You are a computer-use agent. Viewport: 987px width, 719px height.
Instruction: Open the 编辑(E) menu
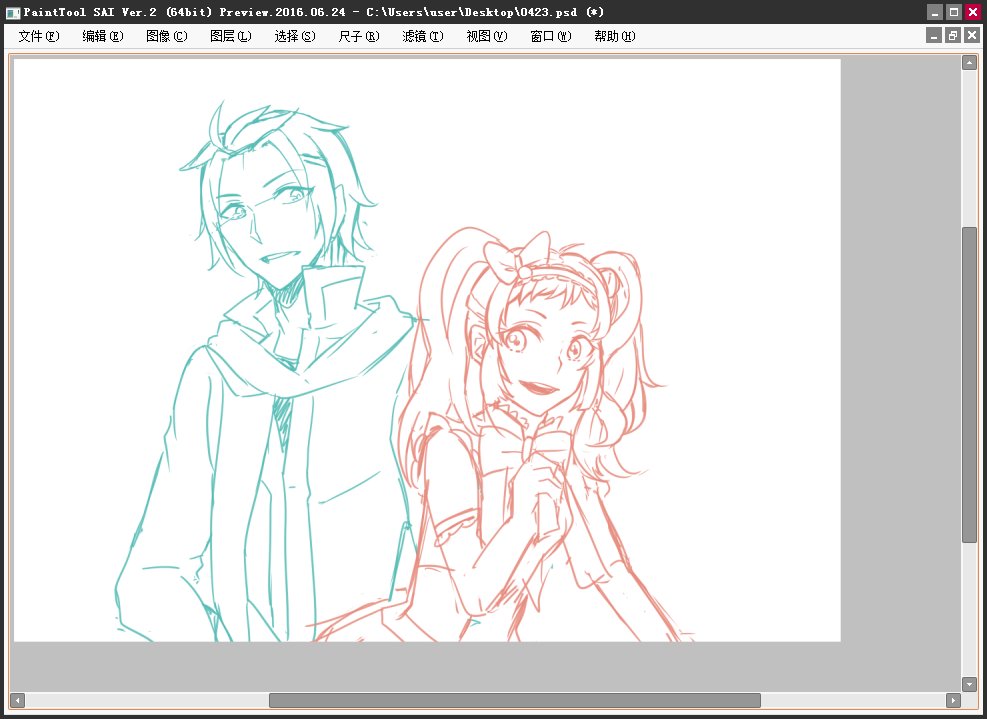click(x=103, y=36)
